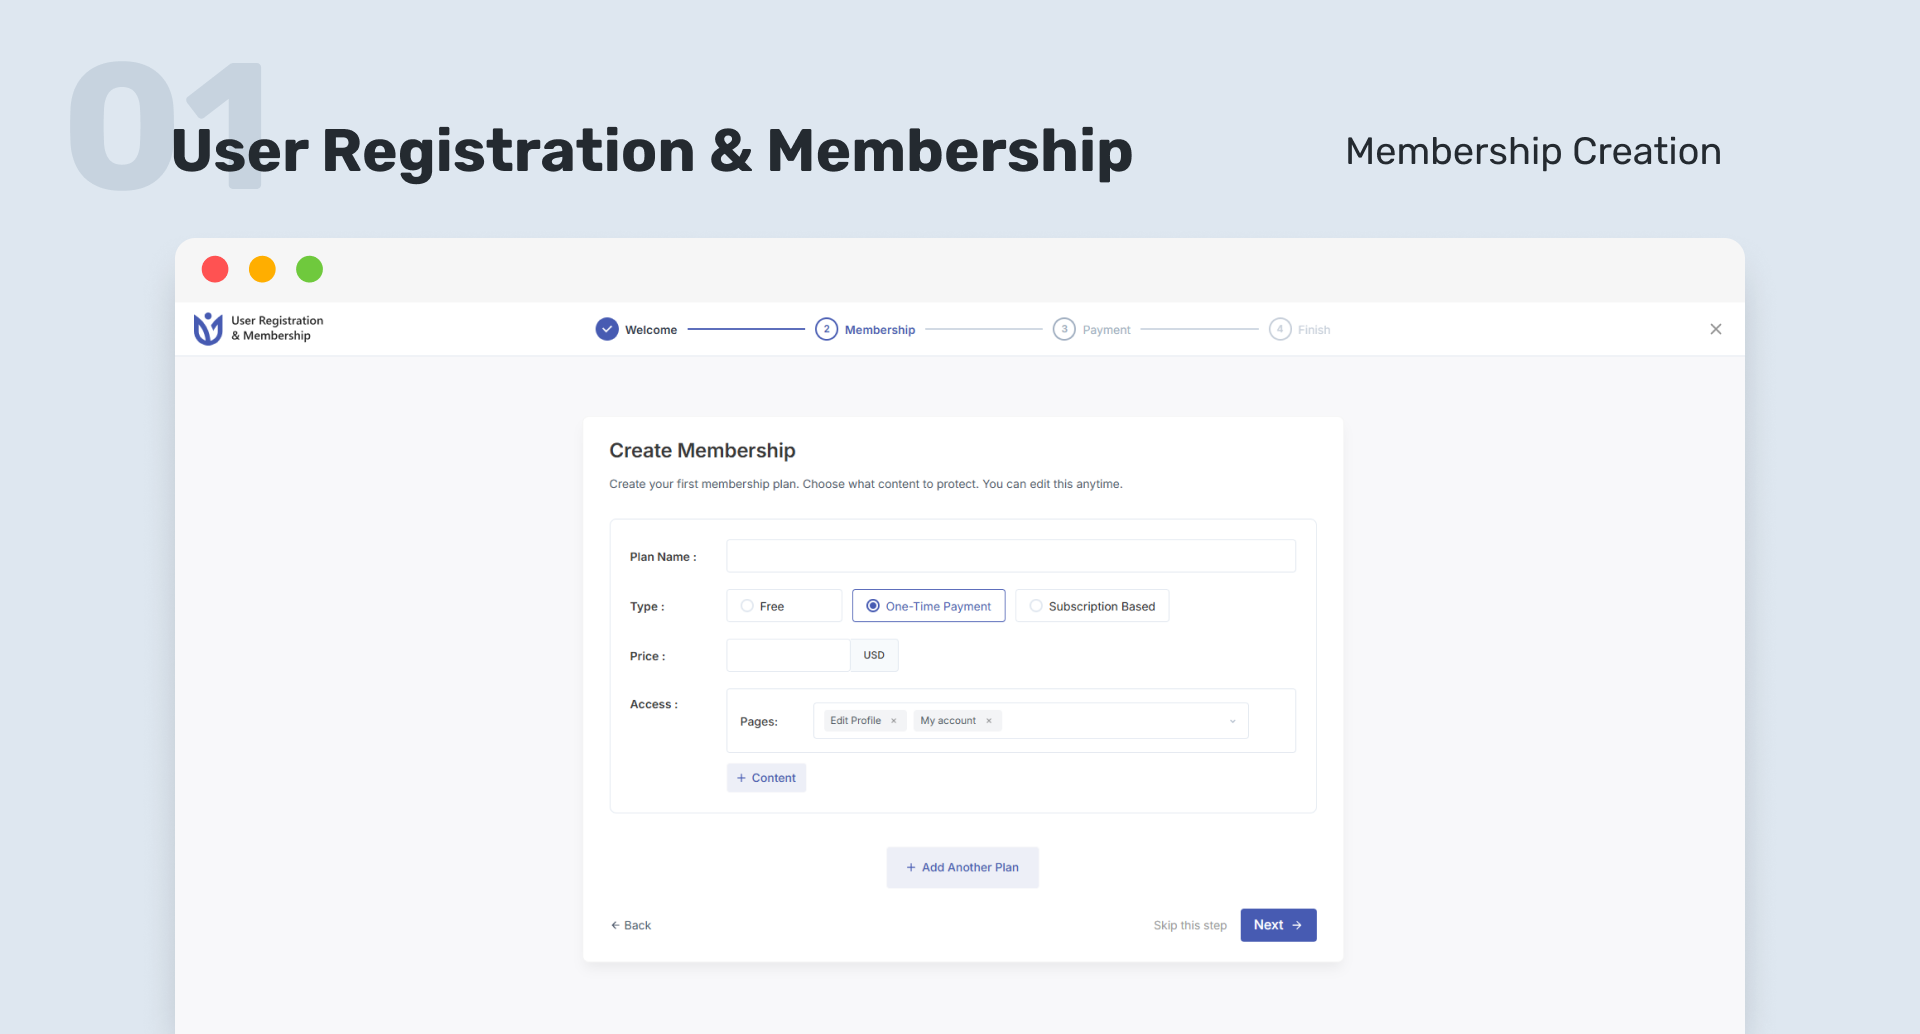Image resolution: width=1920 pixels, height=1034 pixels.
Task: Click Add Another Plan button
Action: click(962, 868)
